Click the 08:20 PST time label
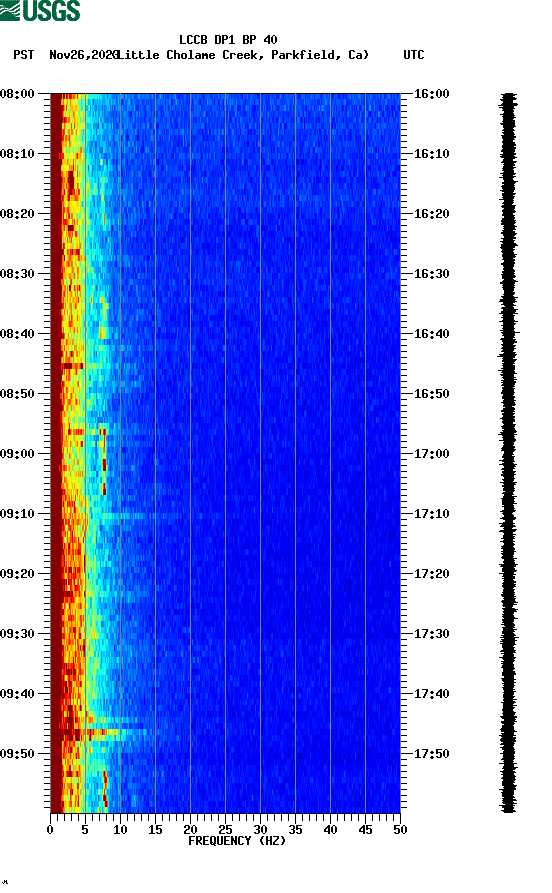This screenshot has width=552, height=893. 18,214
